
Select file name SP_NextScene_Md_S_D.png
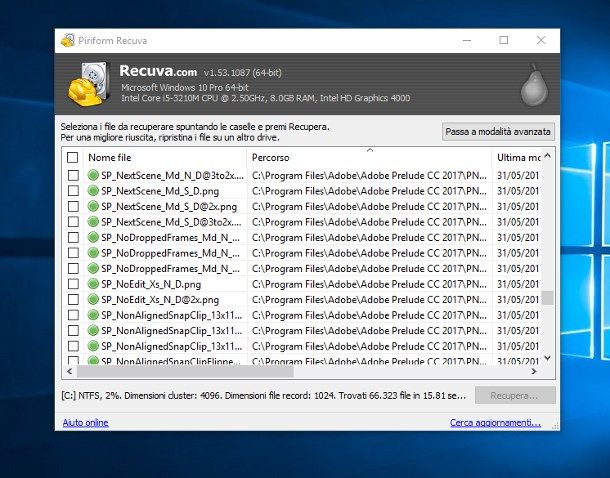160,191
